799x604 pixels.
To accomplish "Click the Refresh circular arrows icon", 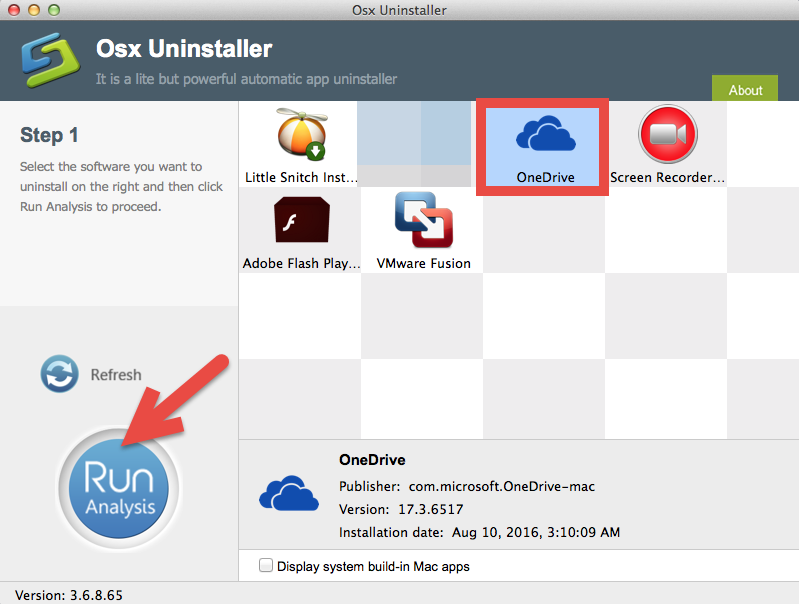I will (60, 374).
